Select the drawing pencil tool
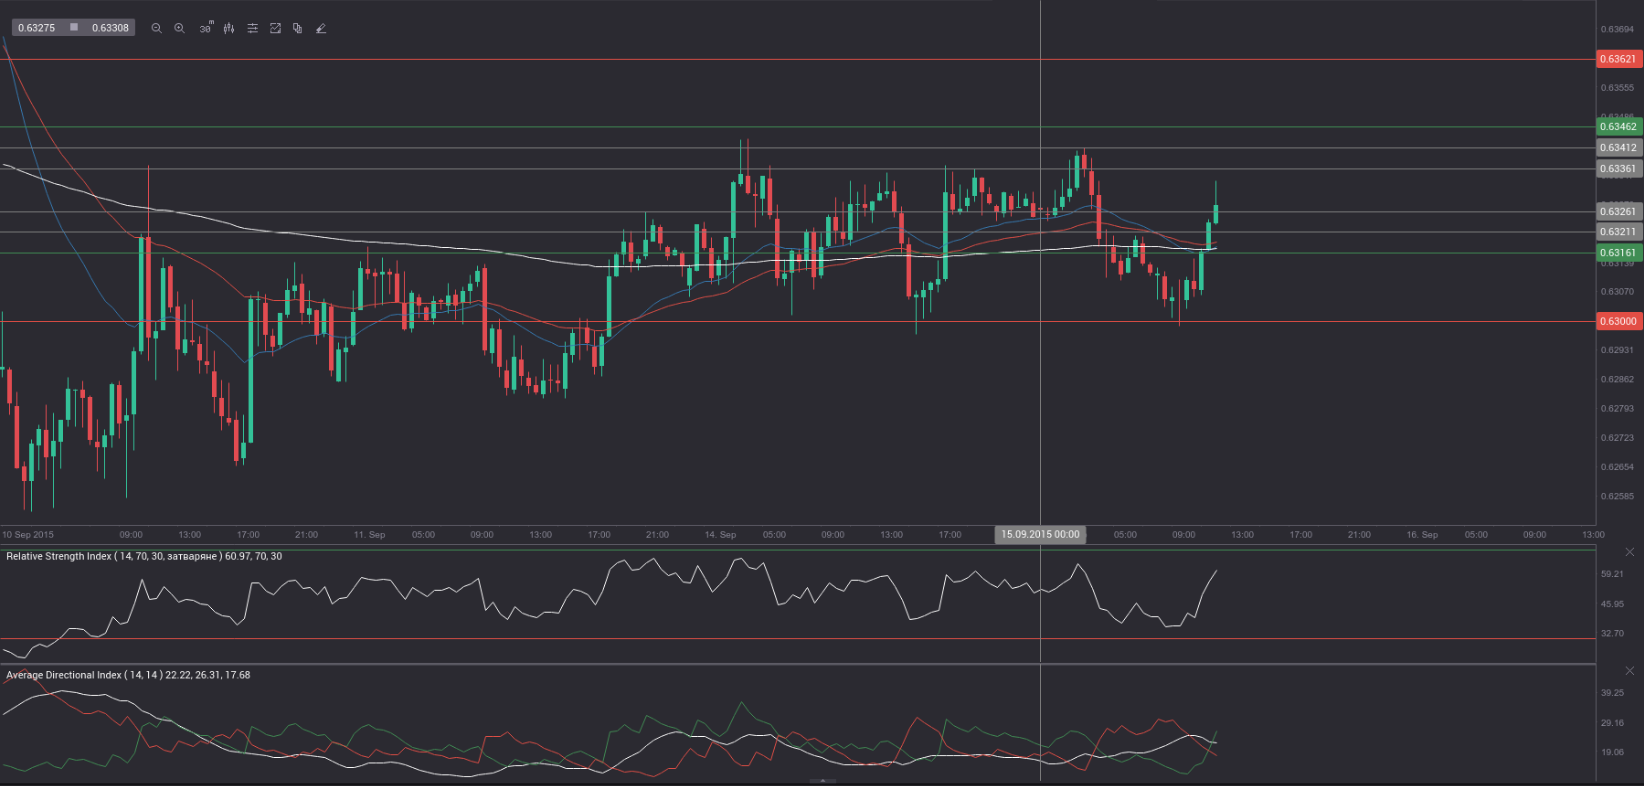 point(321,28)
